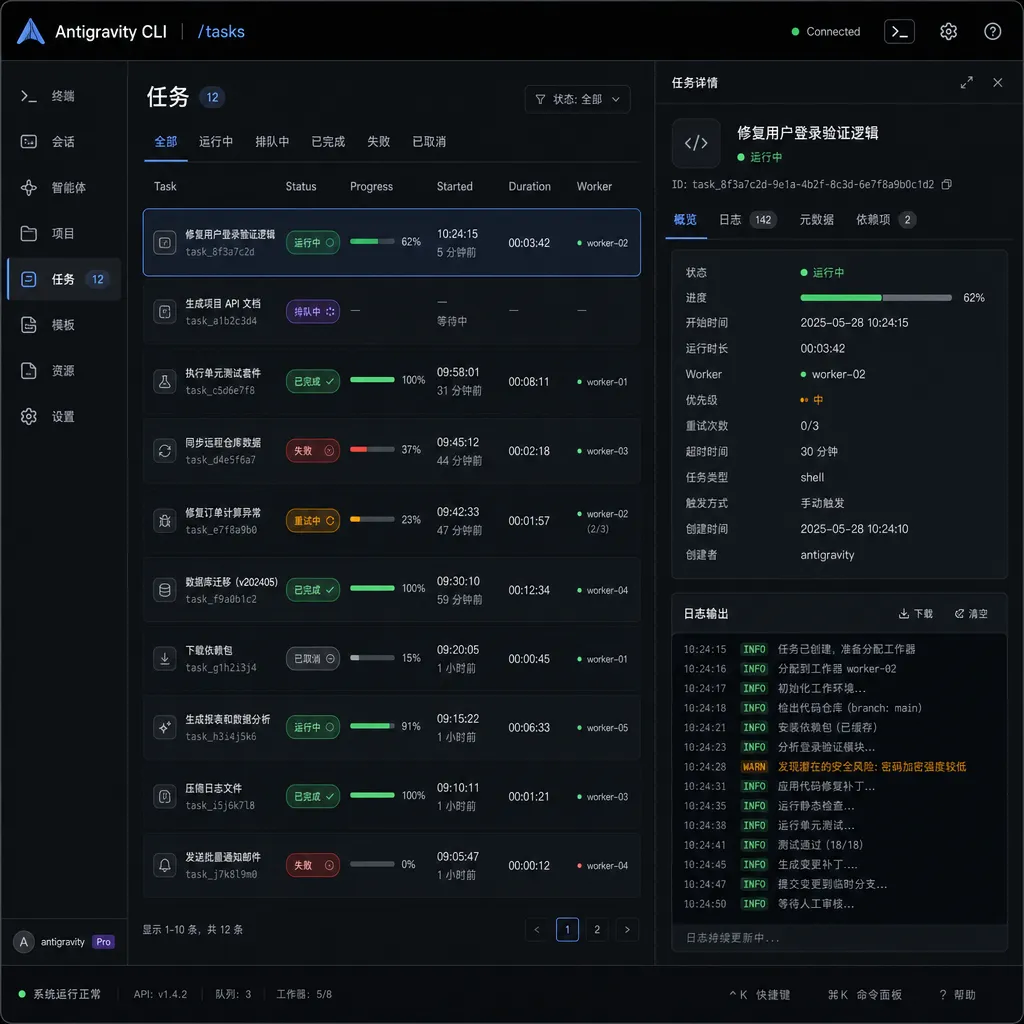1024x1024 pixels.
Task: Go to page 2 in pagination
Action: 597,929
